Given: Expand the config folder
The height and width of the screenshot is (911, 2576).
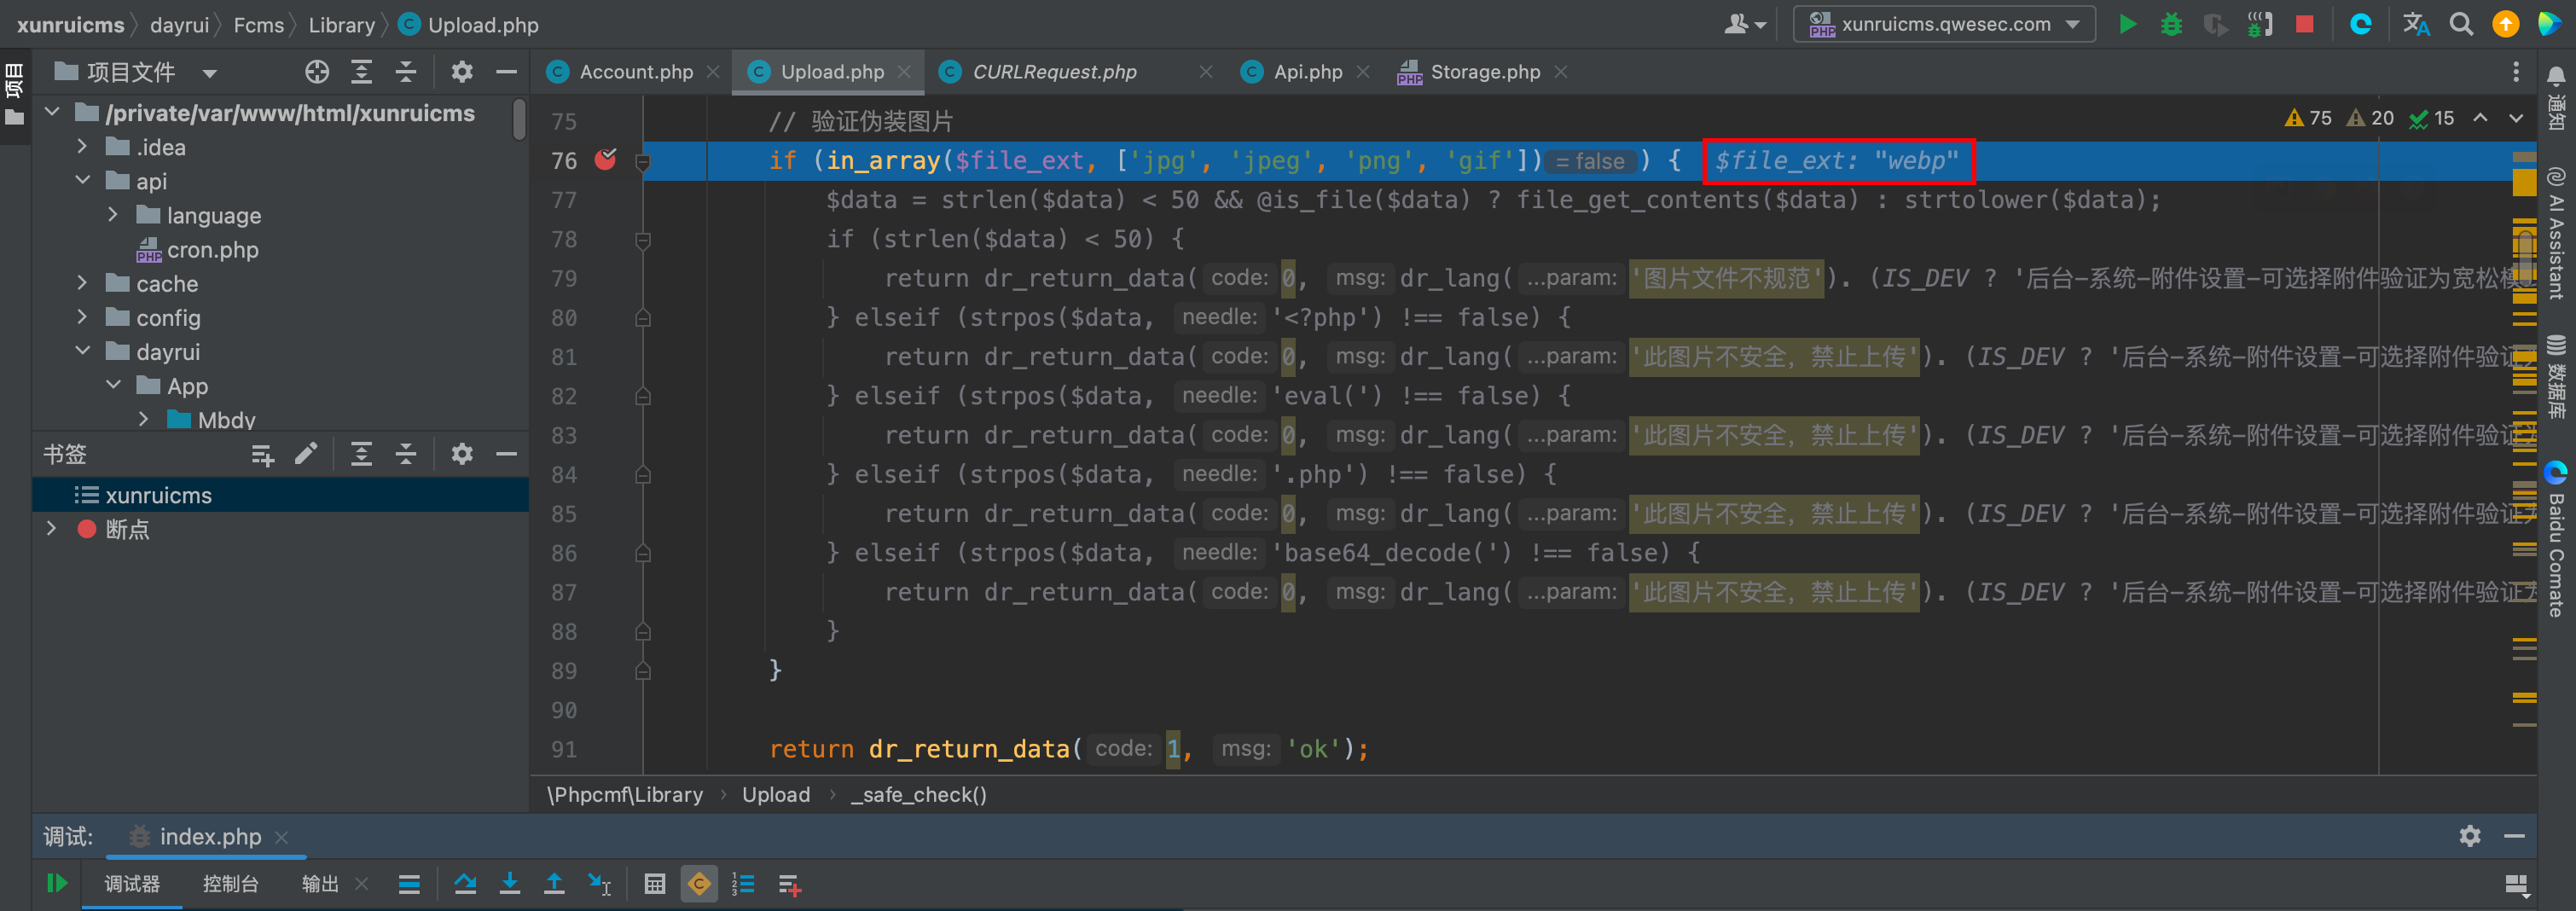Looking at the screenshot, I should pyautogui.click(x=82, y=317).
